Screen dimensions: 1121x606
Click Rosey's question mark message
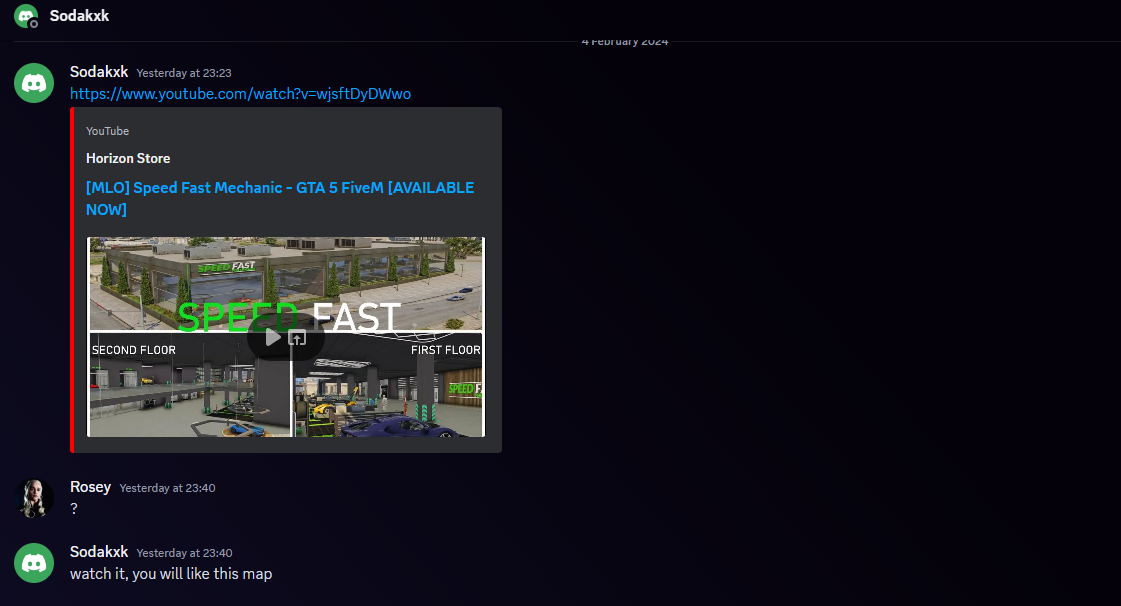pos(73,508)
